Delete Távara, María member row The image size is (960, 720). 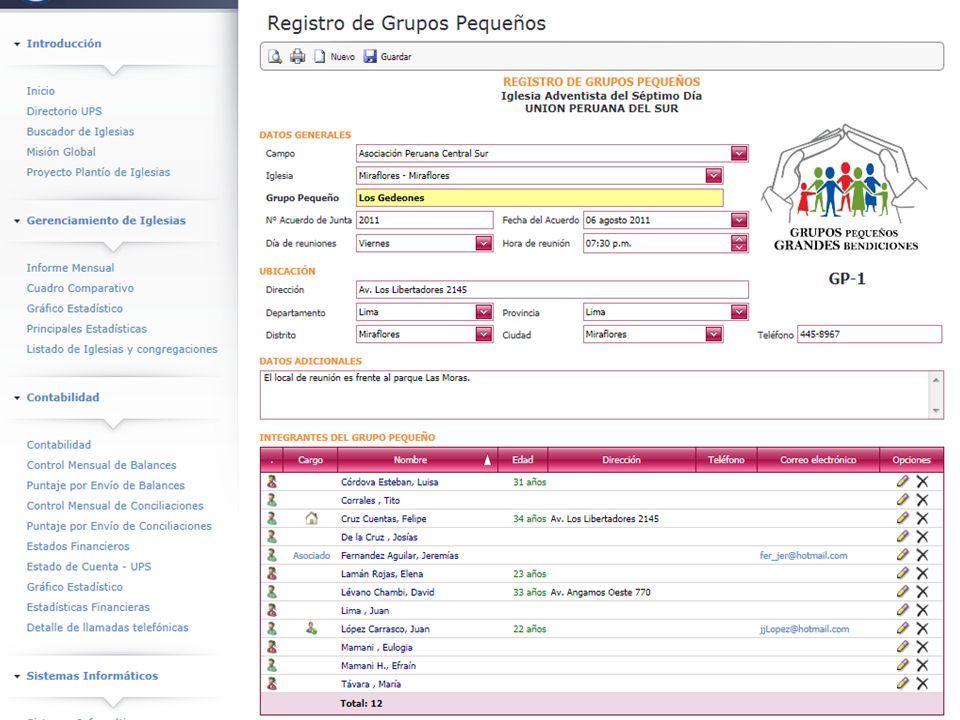pyautogui.click(x=922, y=684)
